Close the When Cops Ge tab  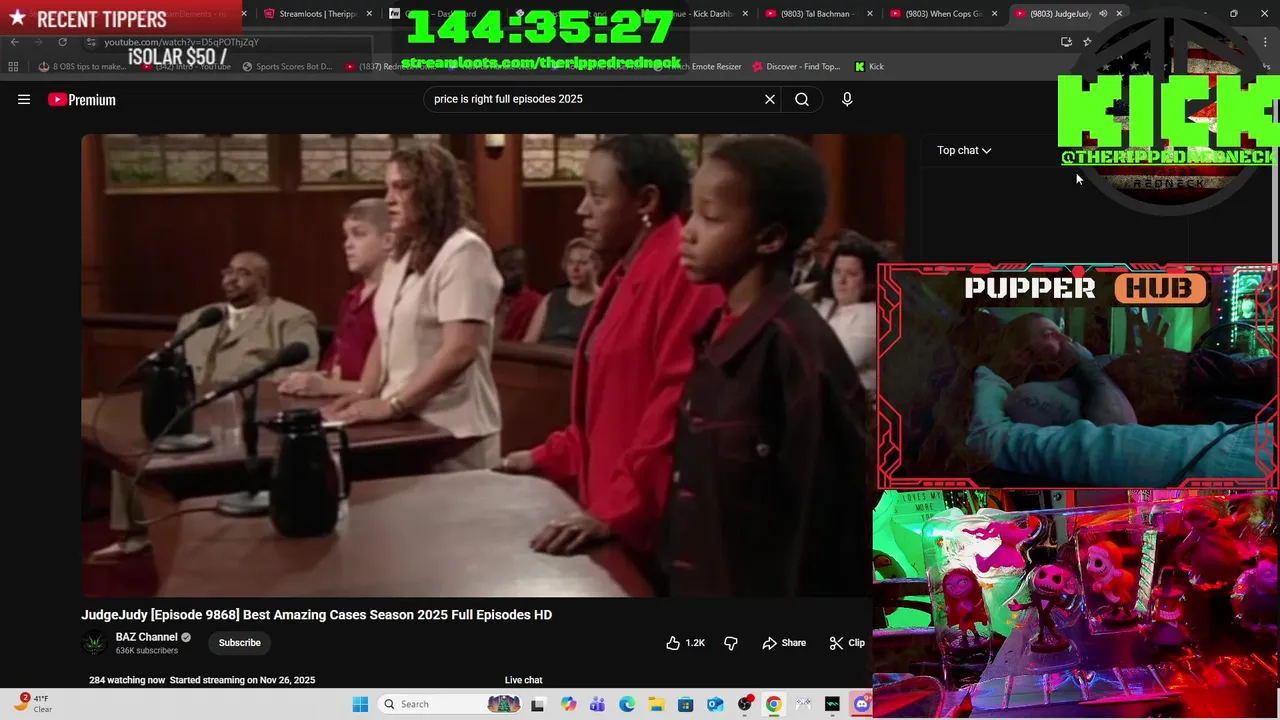click(x=994, y=13)
